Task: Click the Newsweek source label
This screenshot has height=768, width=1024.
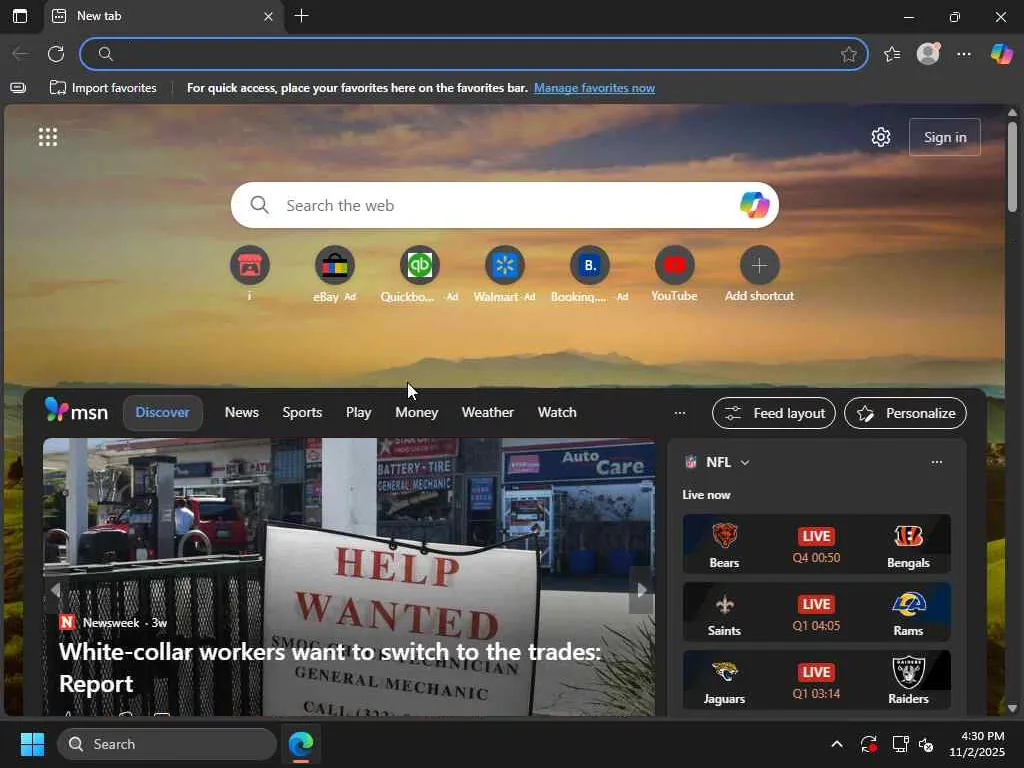Action: point(110,622)
